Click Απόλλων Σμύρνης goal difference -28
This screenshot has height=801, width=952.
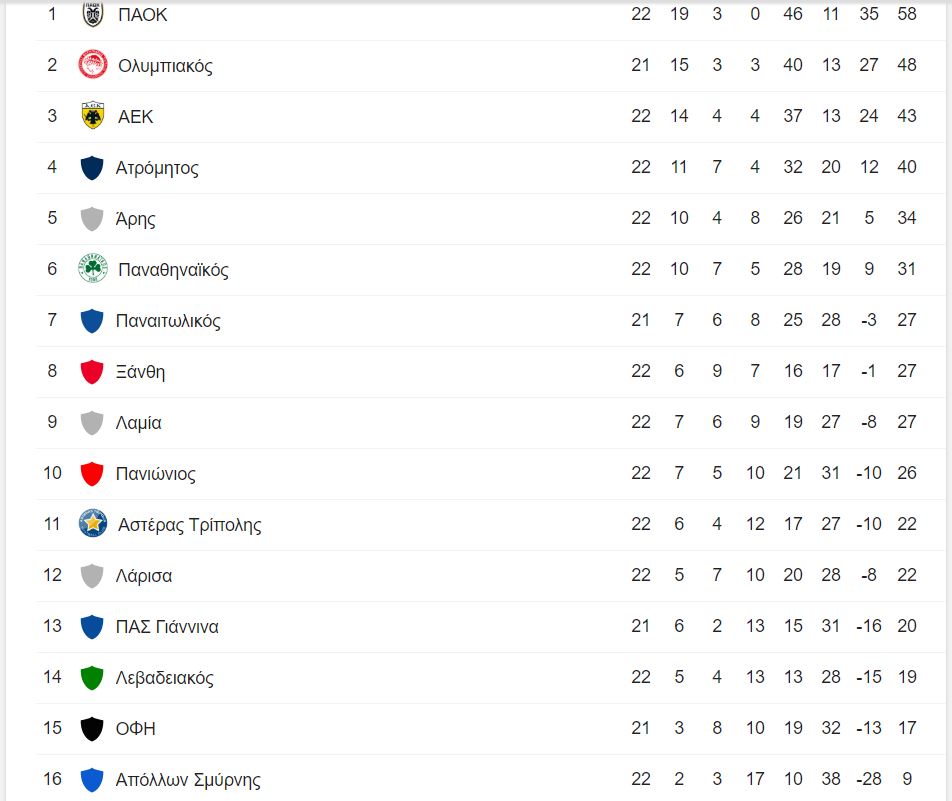869,780
